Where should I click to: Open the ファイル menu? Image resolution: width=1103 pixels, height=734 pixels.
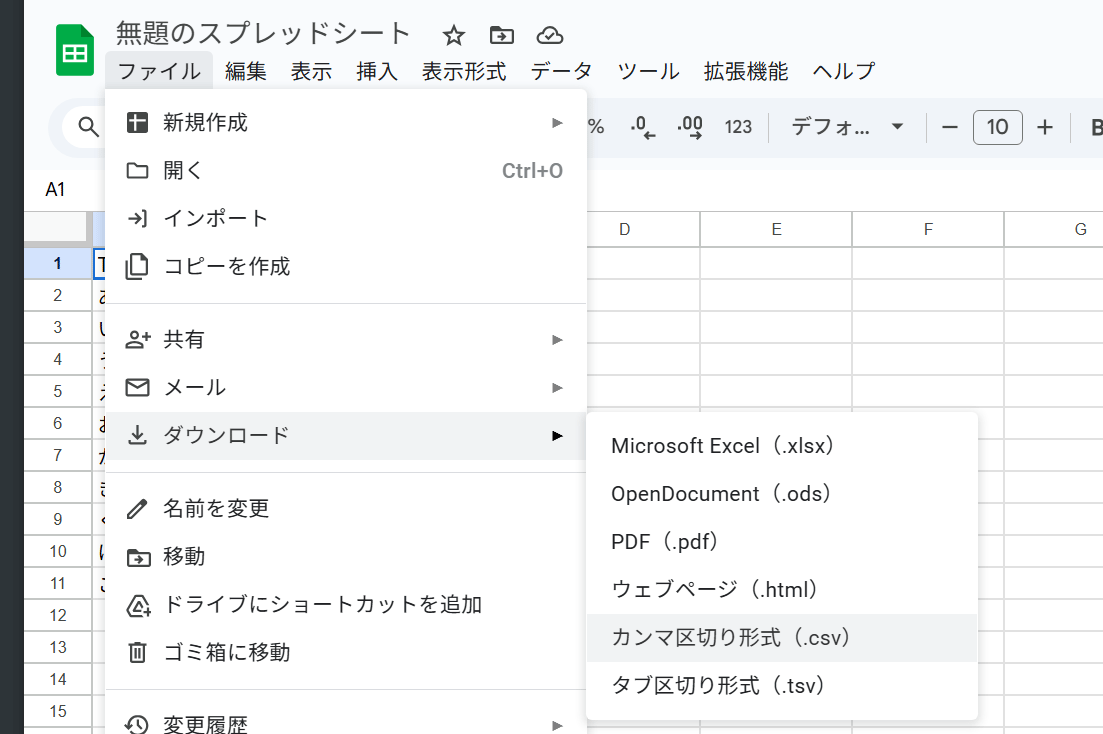tap(159, 71)
